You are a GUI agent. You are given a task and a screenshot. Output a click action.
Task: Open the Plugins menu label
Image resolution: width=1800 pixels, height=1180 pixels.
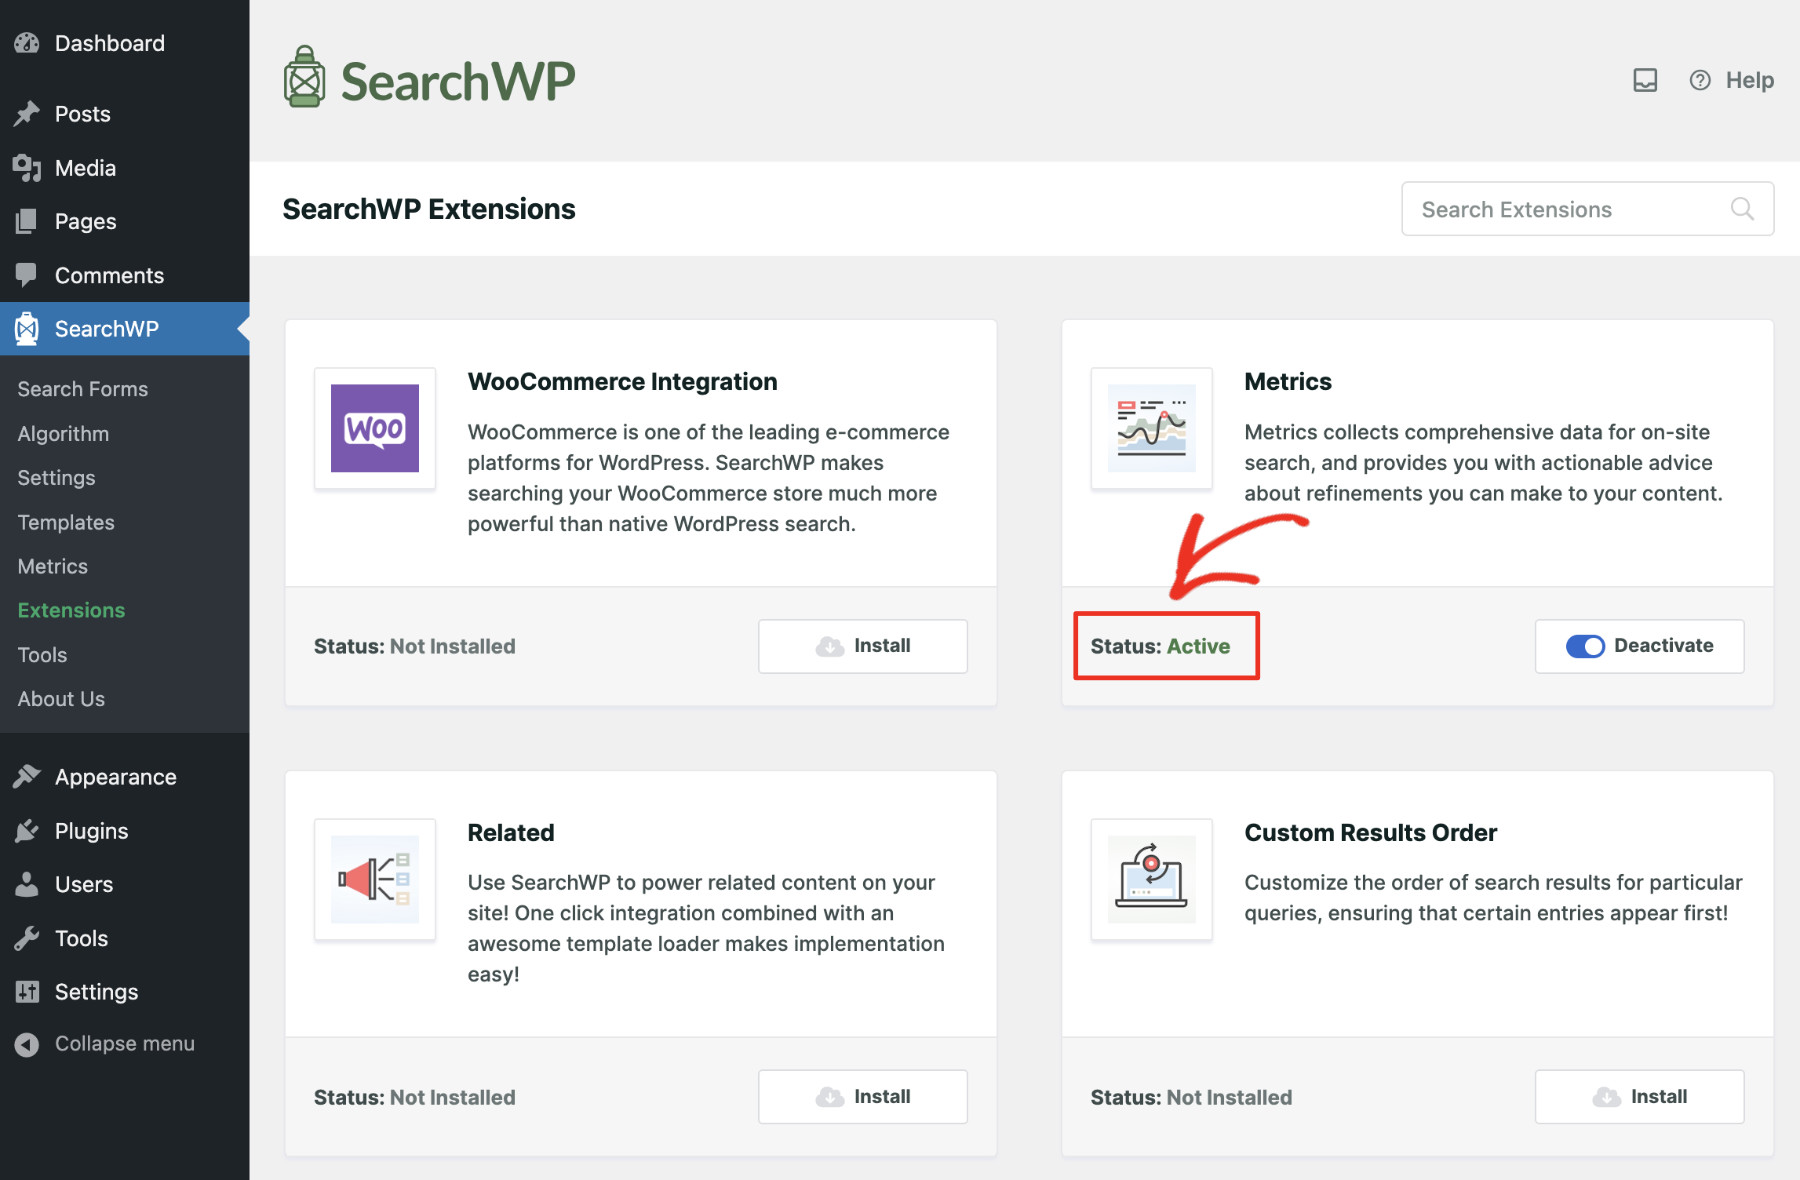[92, 831]
